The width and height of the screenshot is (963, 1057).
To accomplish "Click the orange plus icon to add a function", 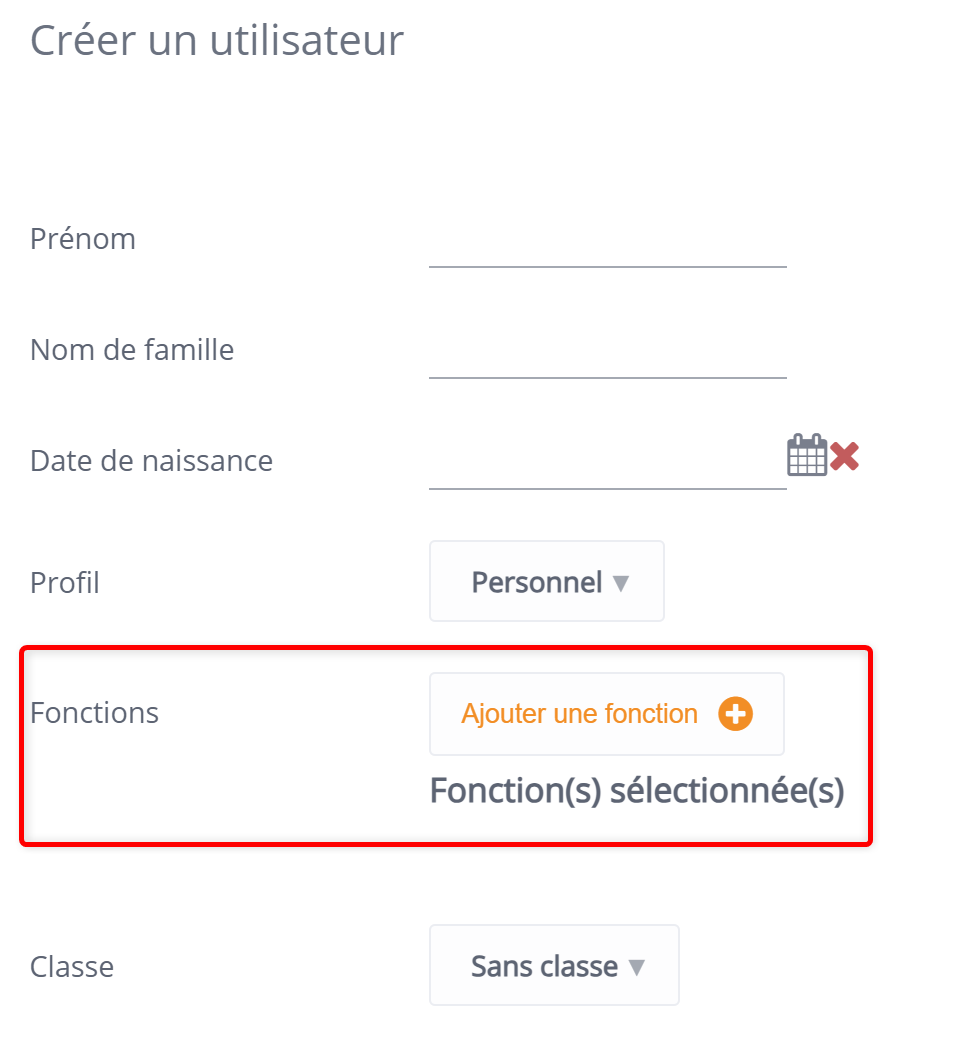I will pos(735,713).
